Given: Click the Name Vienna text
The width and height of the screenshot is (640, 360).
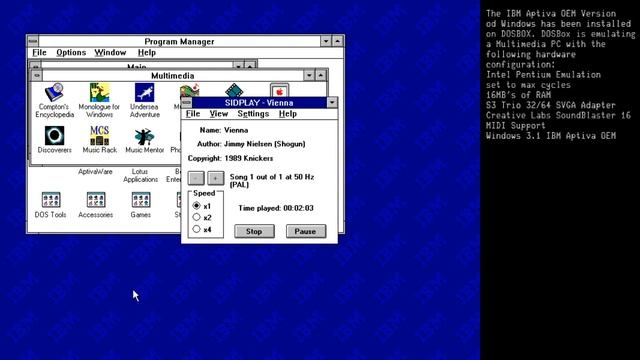Looking at the screenshot, I should coord(224,130).
